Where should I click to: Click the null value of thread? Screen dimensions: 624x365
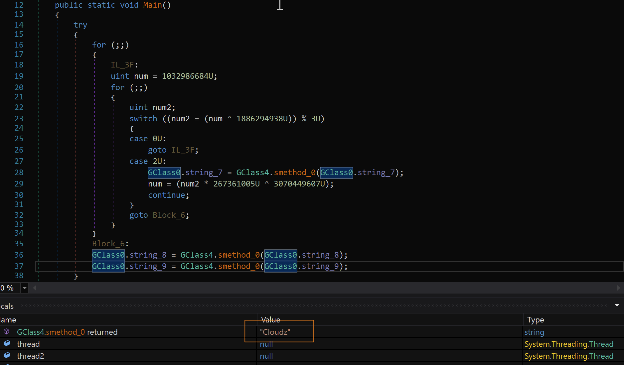point(266,344)
